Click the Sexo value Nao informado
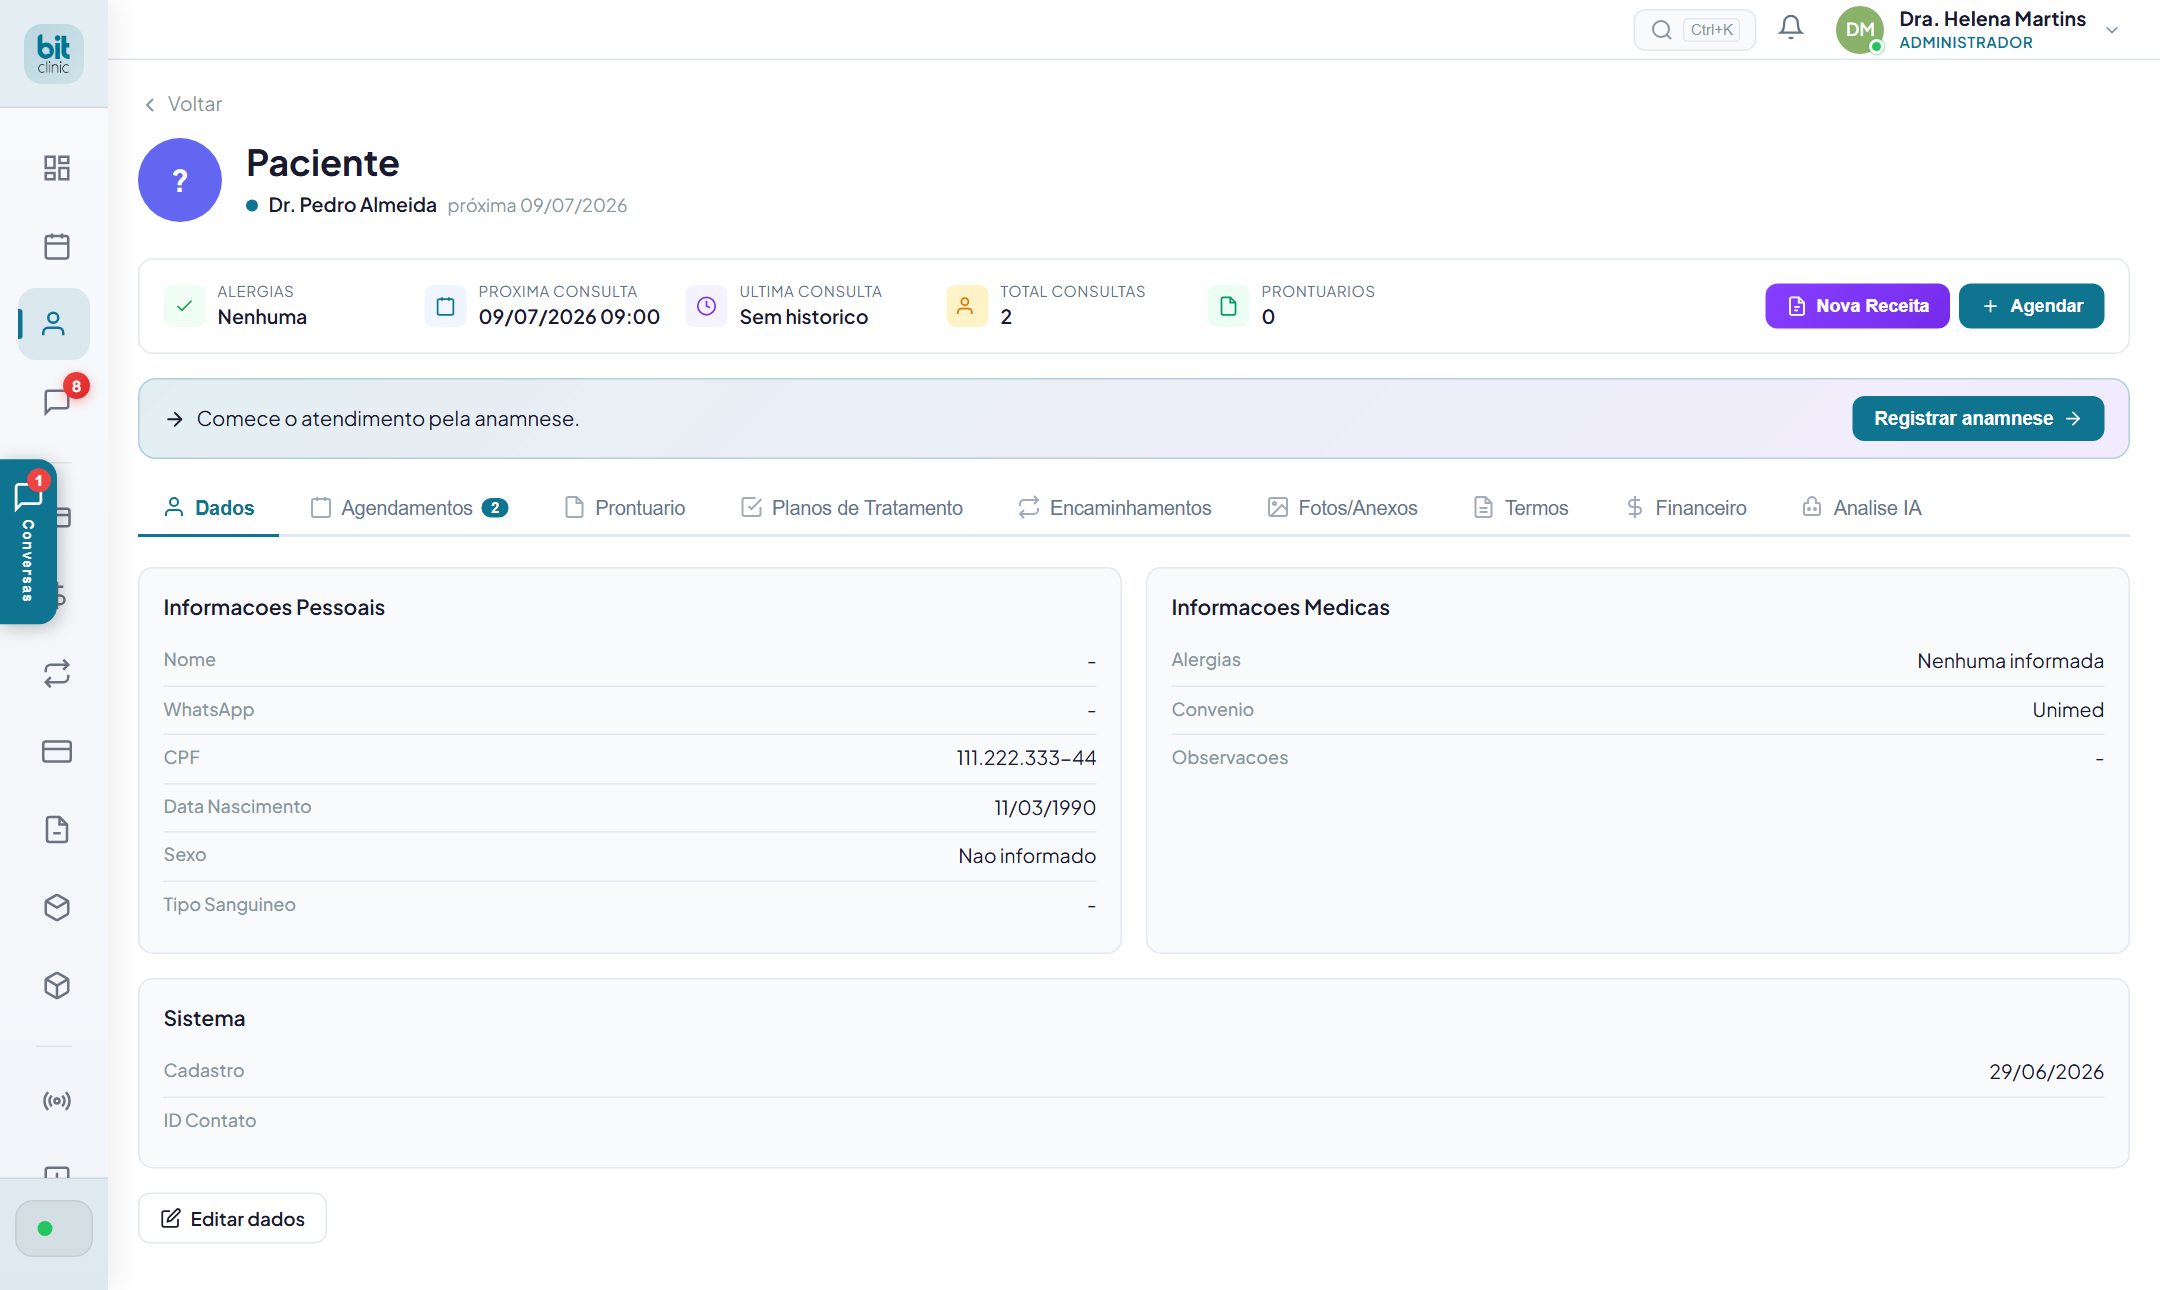The image size is (2160, 1290). (1027, 856)
